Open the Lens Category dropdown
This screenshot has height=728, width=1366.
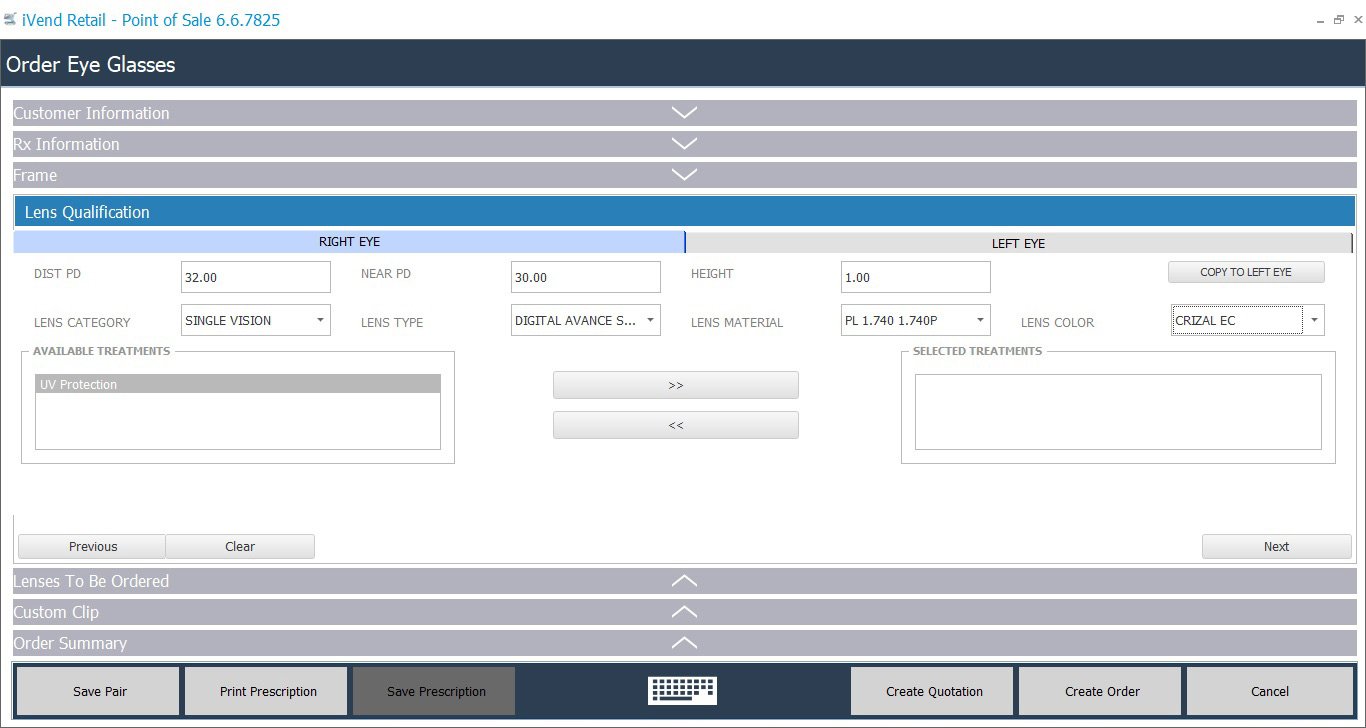[x=320, y=319]
